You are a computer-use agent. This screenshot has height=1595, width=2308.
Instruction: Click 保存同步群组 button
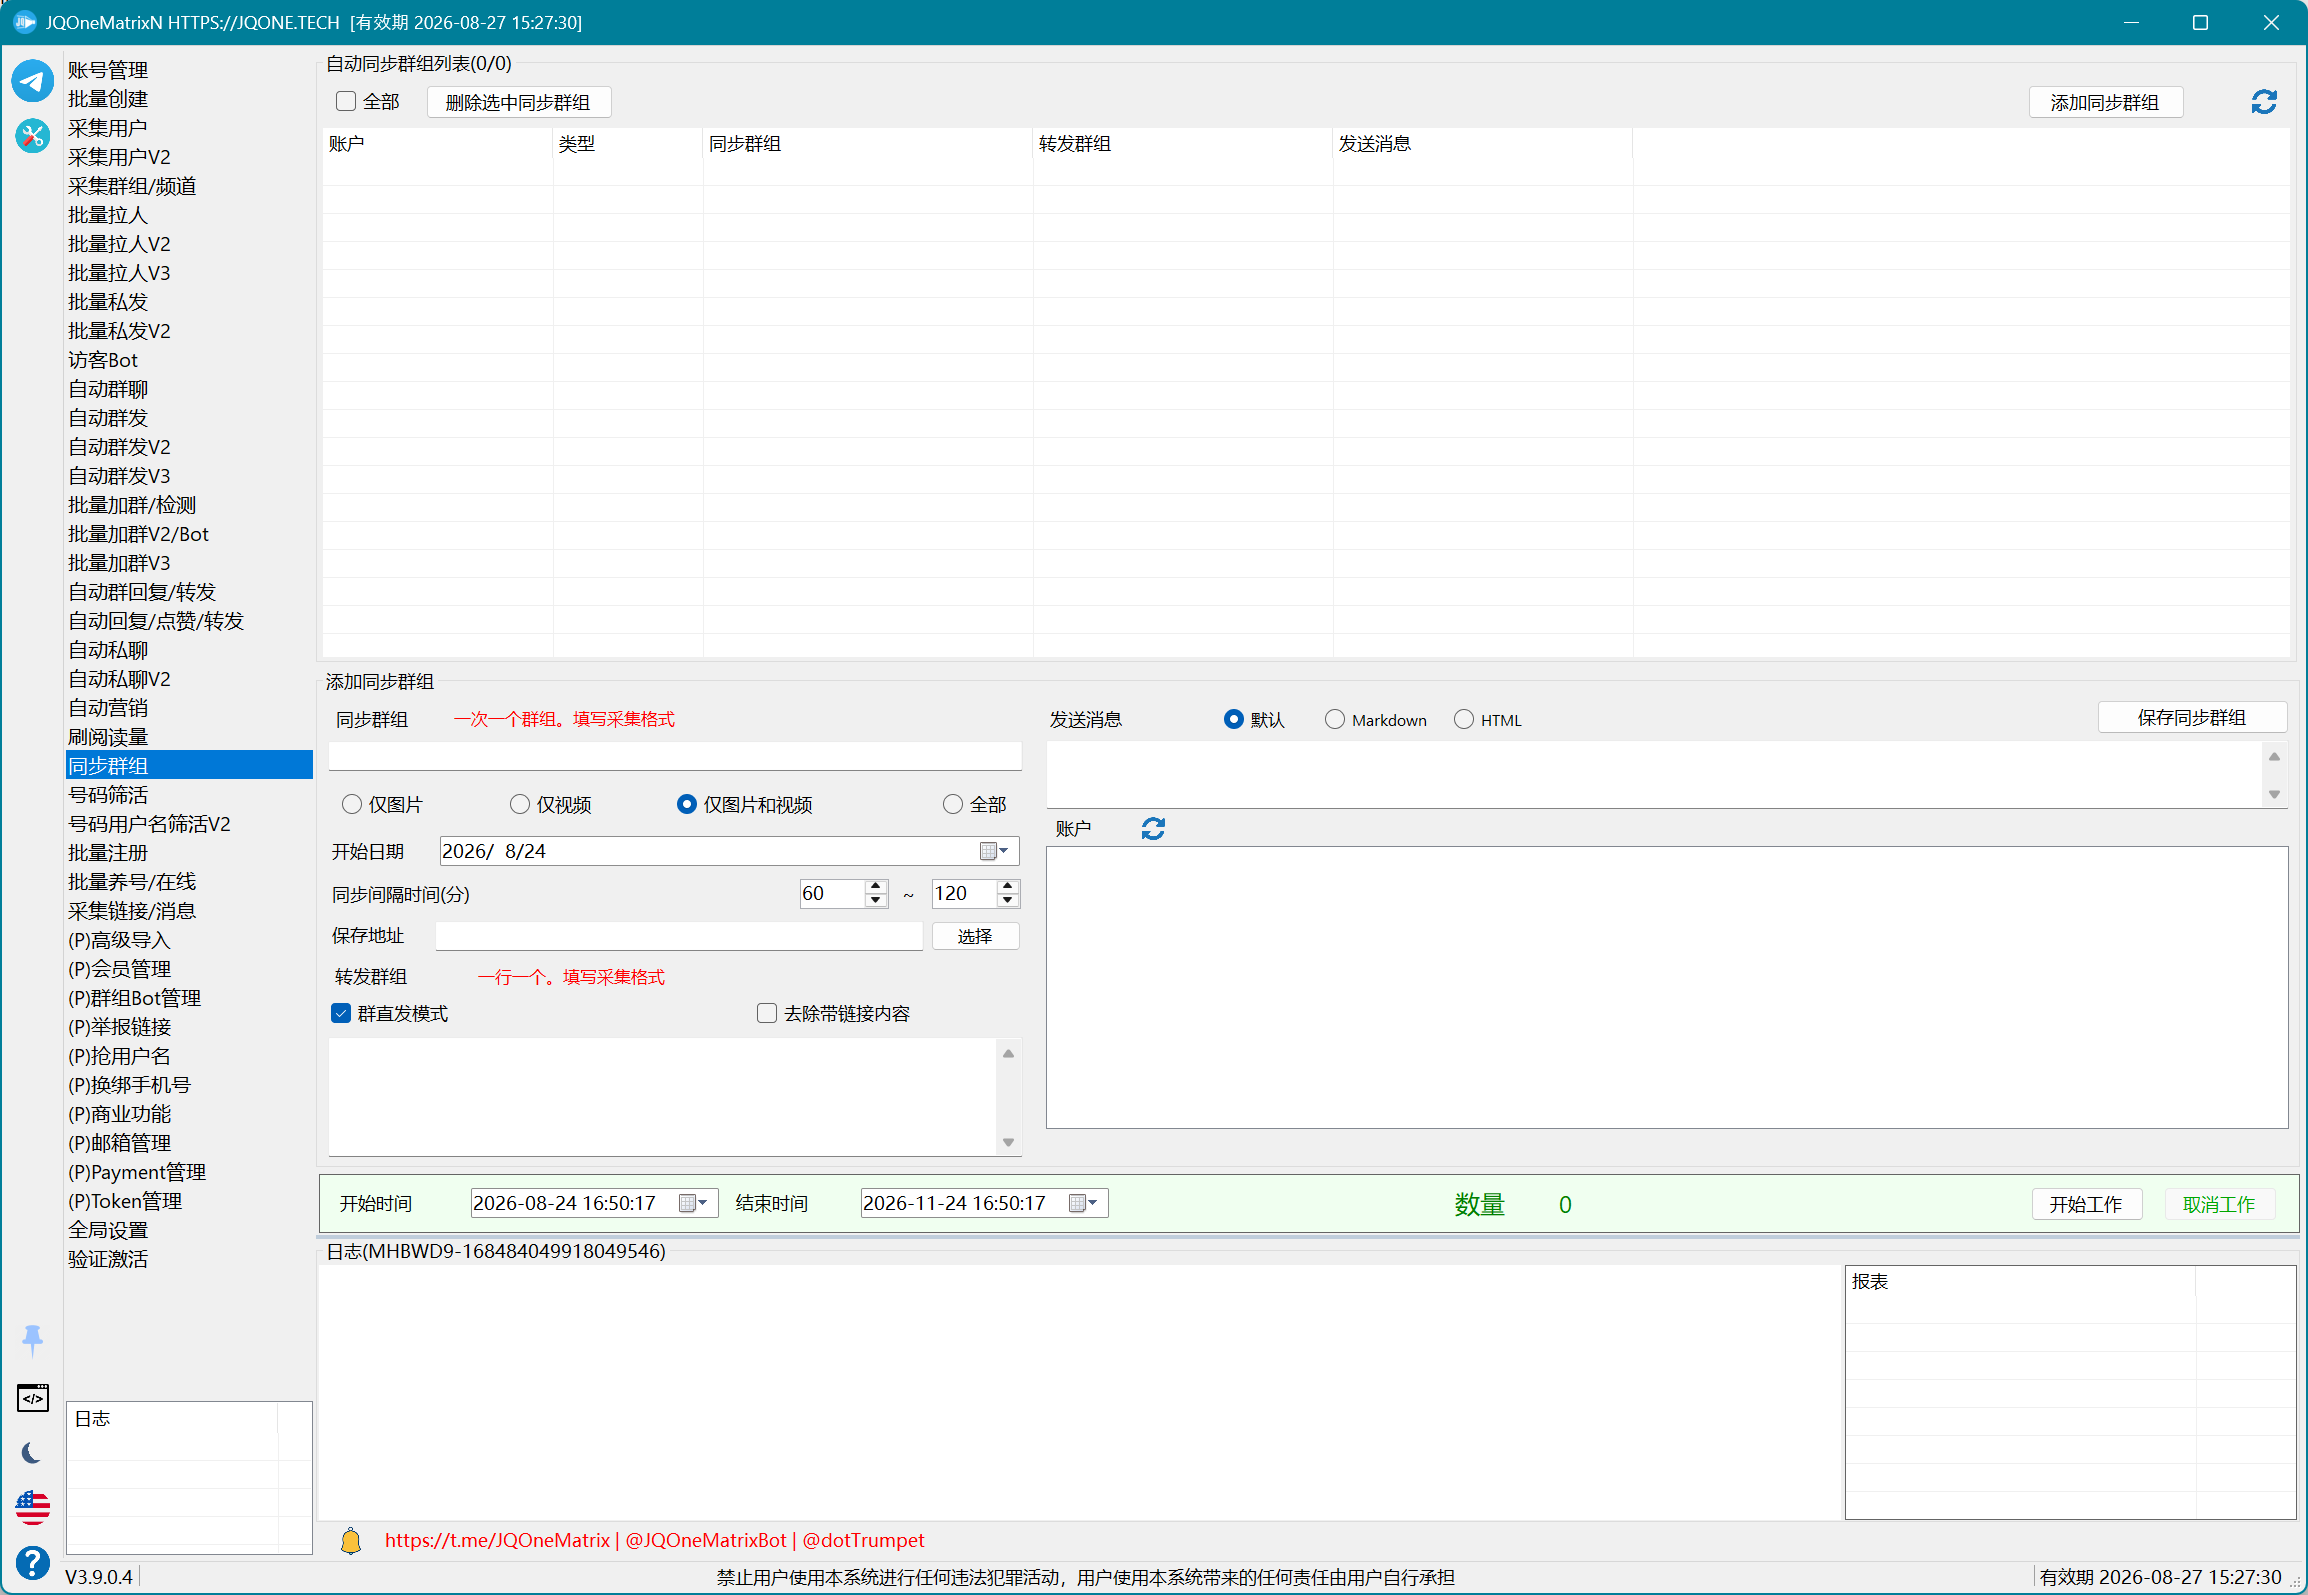2192,717
